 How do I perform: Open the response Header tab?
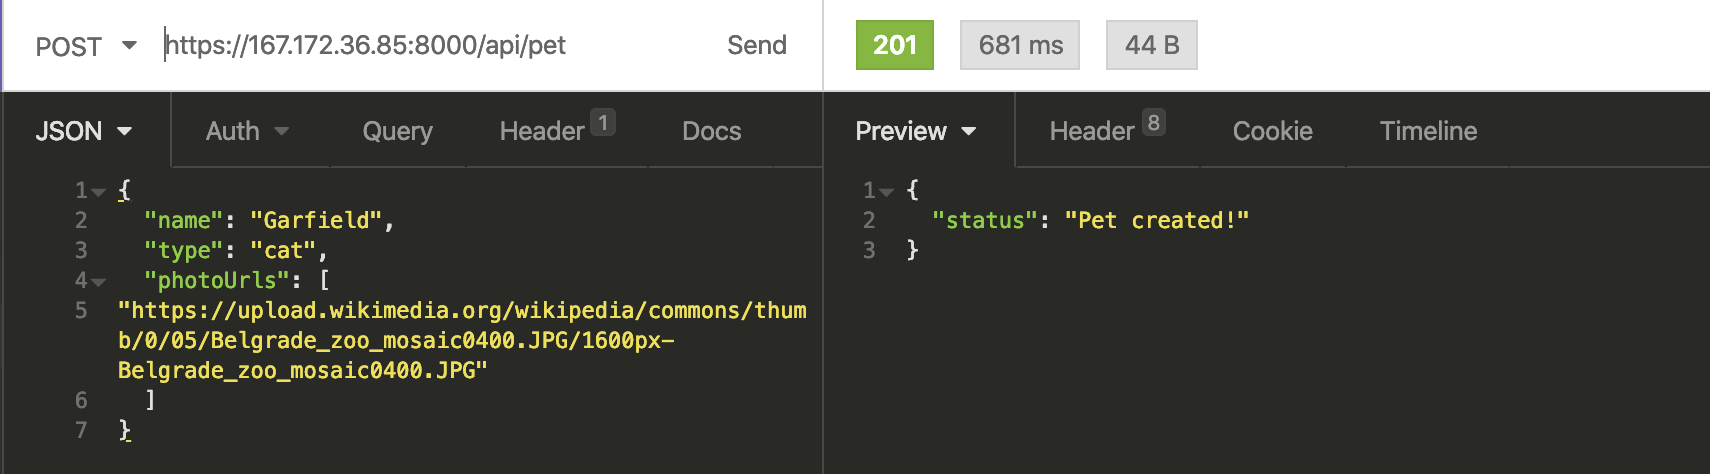[x=1107, y=129]
